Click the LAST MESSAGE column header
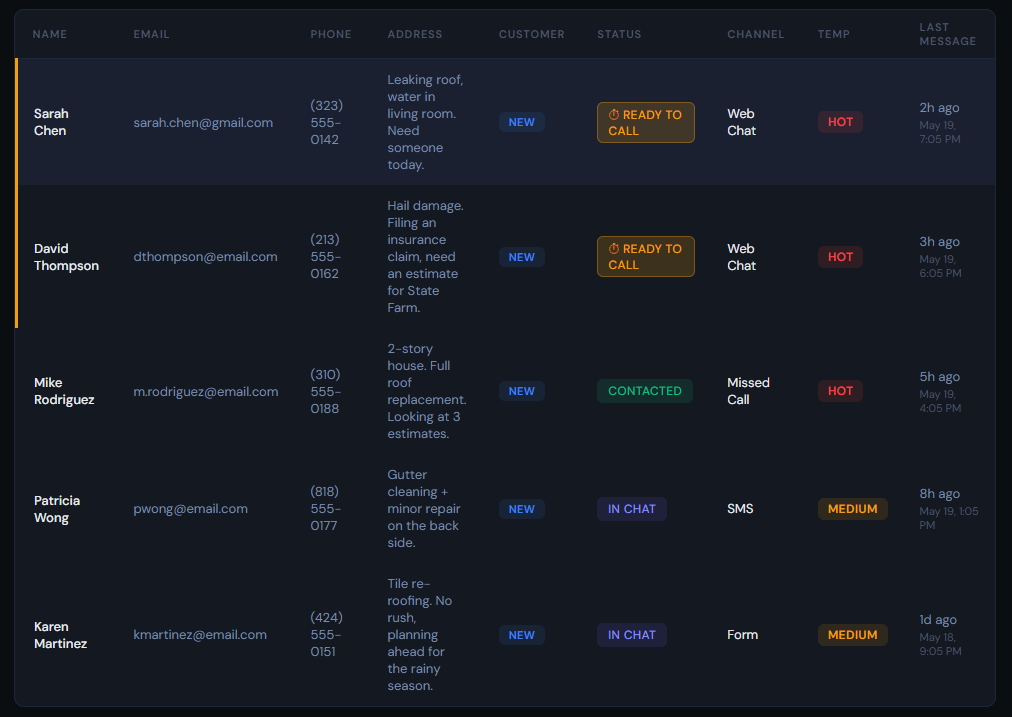Screen dimensions: 1012x717 click(x=947, y=34)
